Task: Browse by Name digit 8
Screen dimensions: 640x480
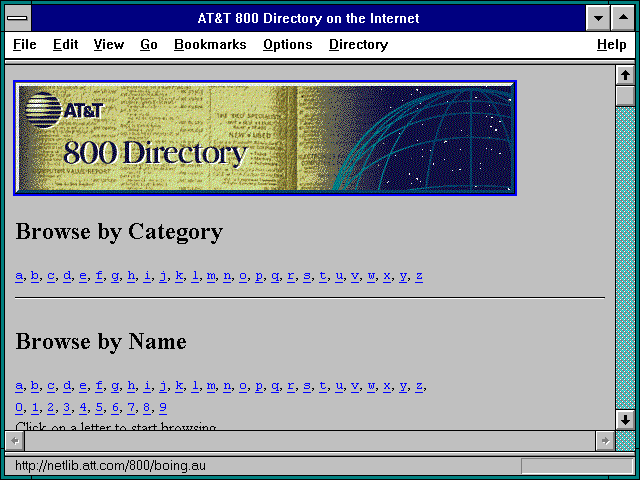Action: coord(147,407)
